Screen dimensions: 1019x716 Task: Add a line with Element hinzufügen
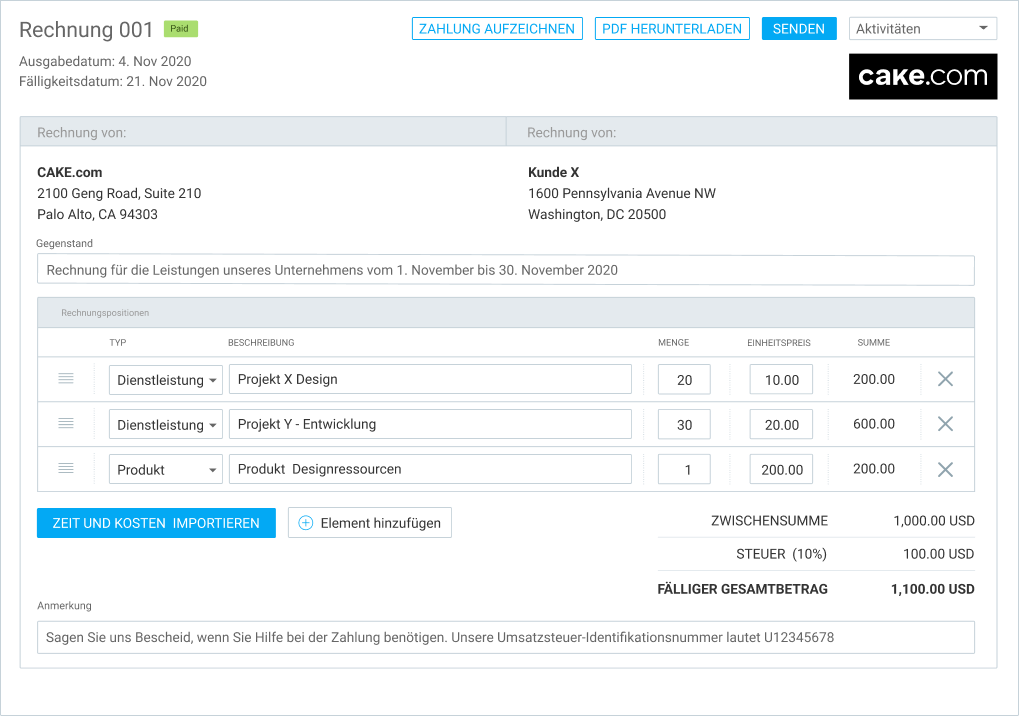370,523
